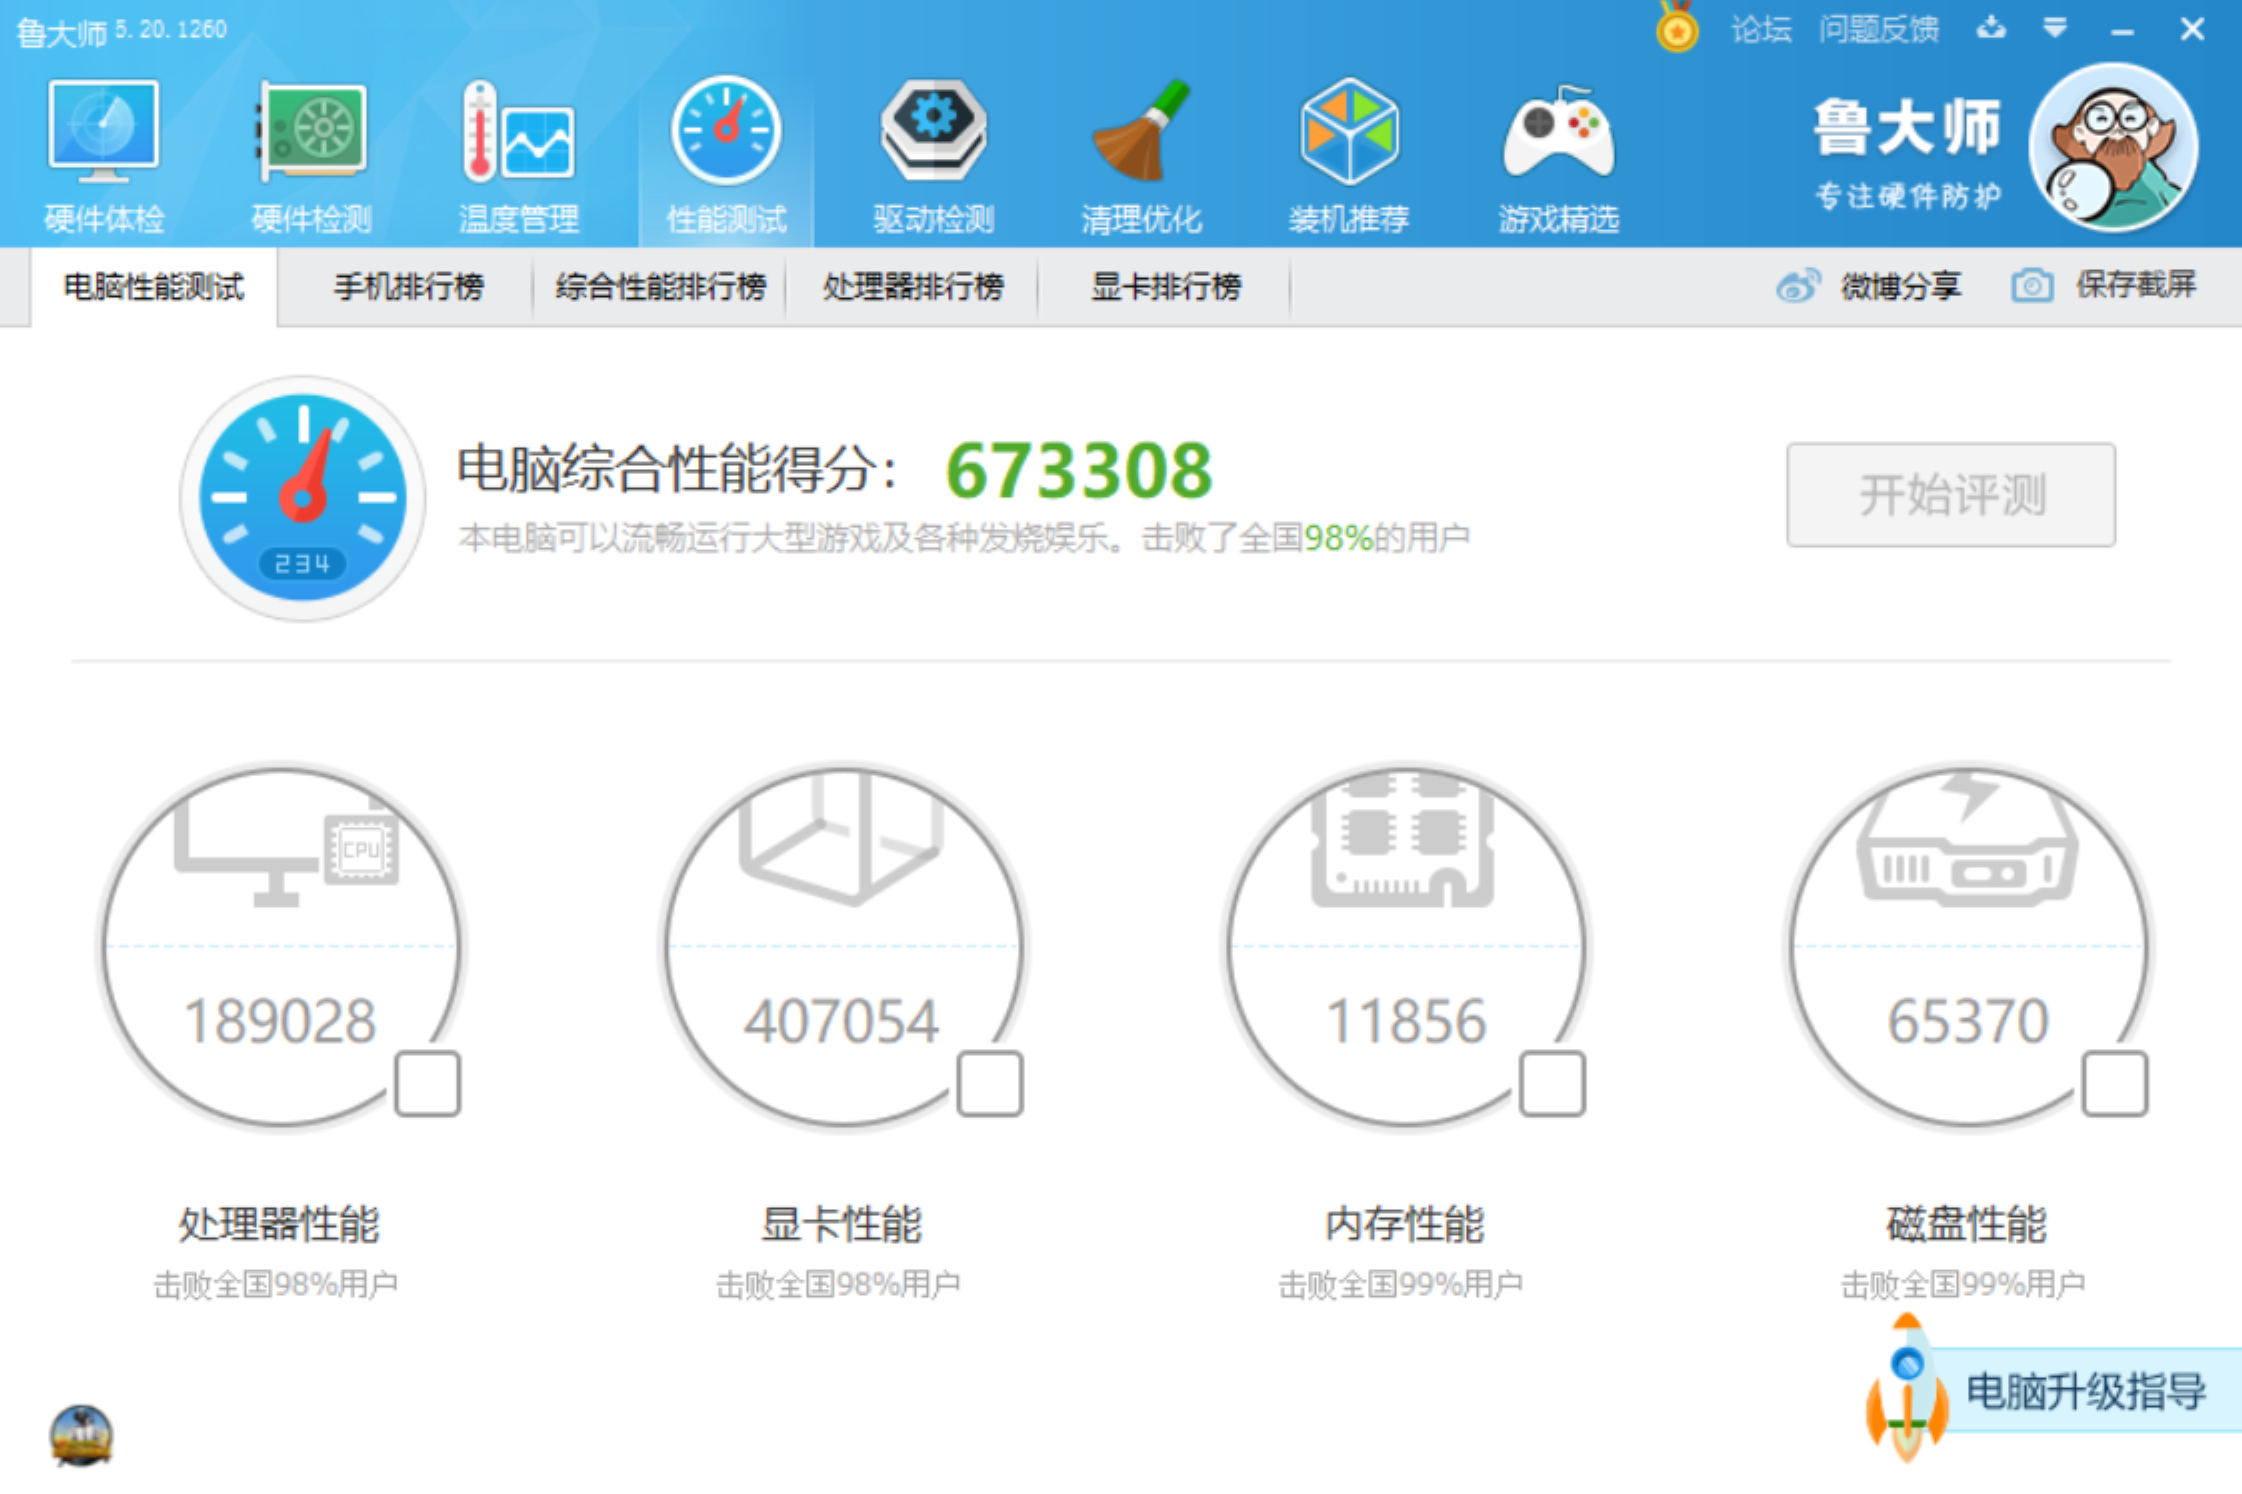Click the disk drive icon
The height and width of the screenshot is (1494, 2242).
1967,840
